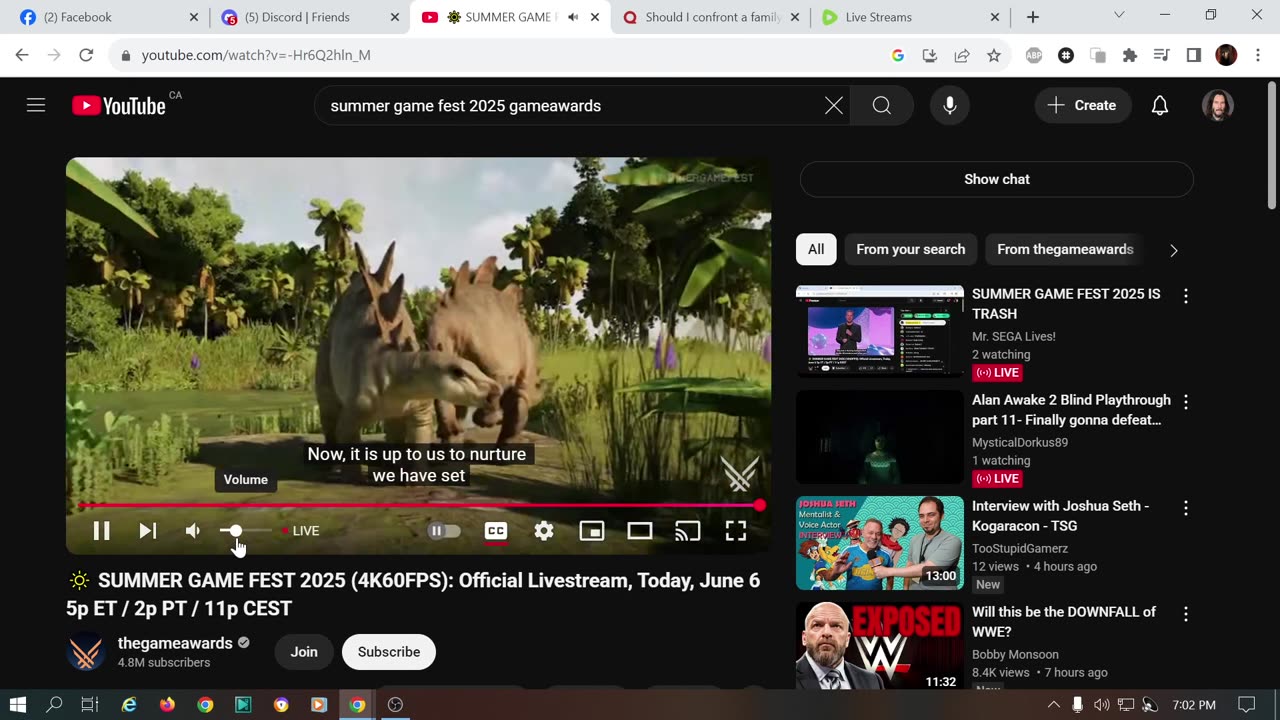Go back in browser history
The width and height of the screenshot is (1280, 720).
coord(22,55)
